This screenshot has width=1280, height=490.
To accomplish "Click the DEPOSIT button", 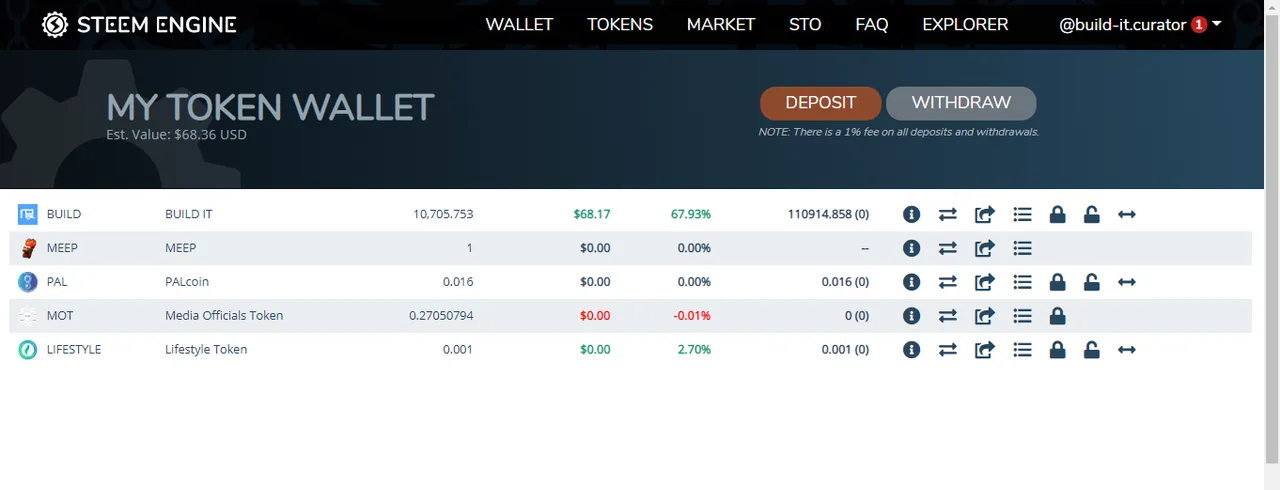I will click(x=821, y=103).
